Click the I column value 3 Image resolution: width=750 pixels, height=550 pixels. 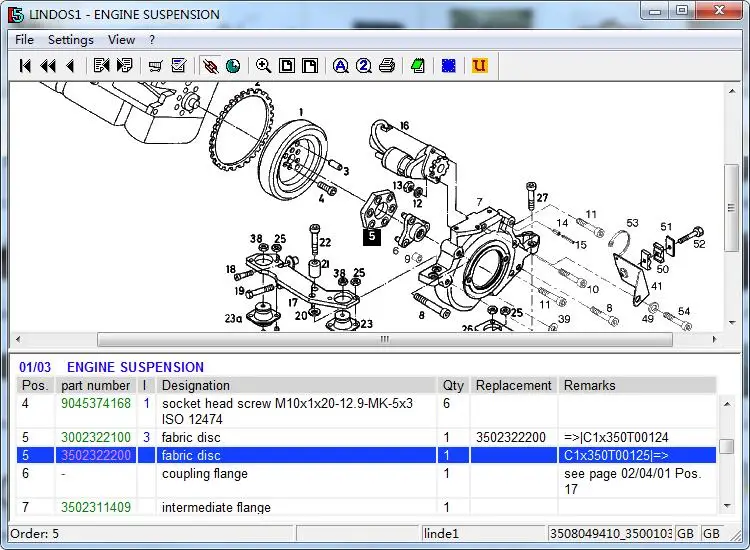[x=146, y=437]
